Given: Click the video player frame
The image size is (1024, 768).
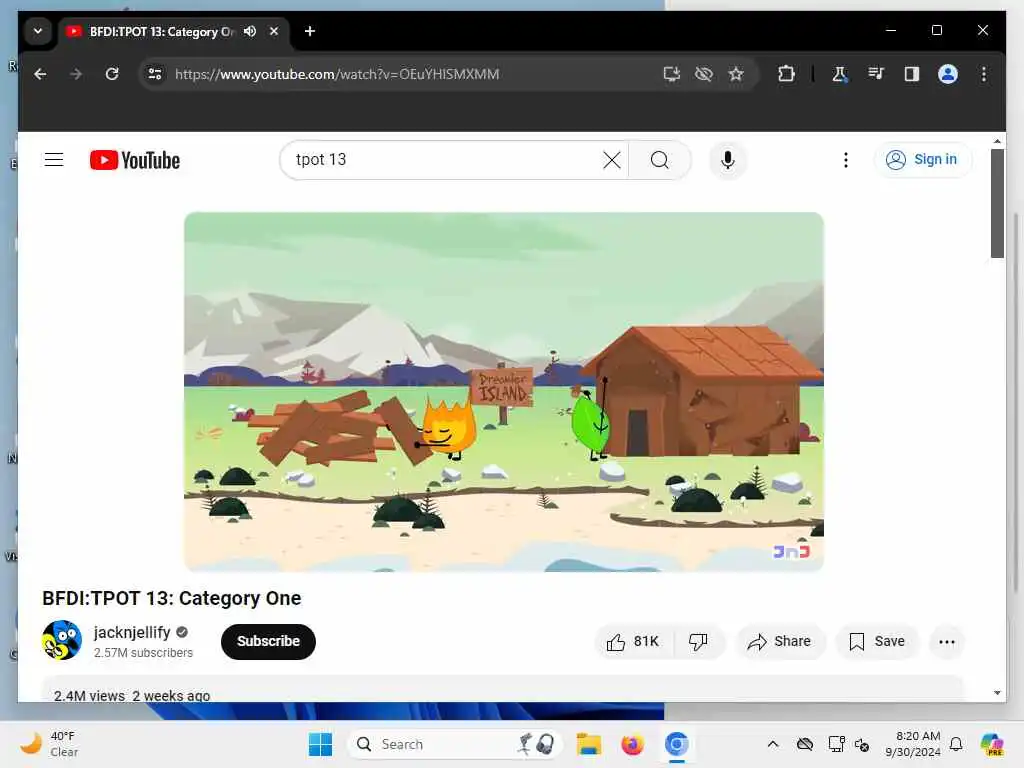Looking at the screenshot, I should coord(504,392).
